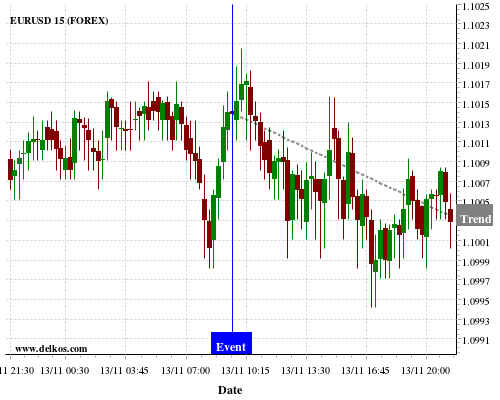Click the blue Event label box
The height and width of the screenshot is (400, 500).
(231, 343)
